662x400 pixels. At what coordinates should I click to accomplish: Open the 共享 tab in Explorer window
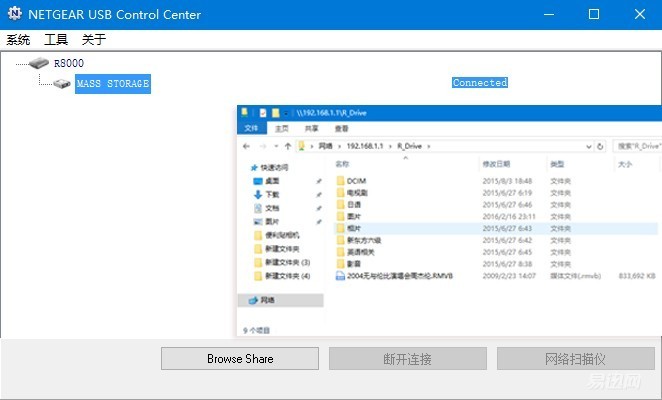(312, 128)
